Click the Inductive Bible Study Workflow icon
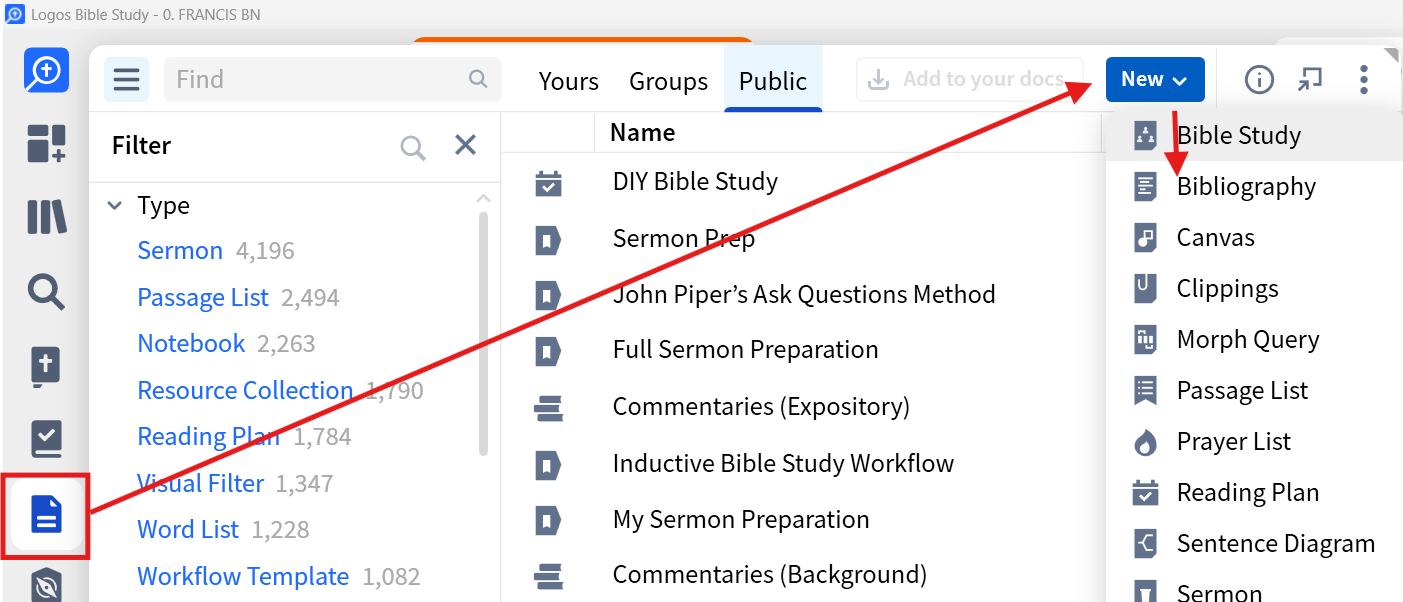The width and height of the screenshot is (1403, 602). click(547, 465)
